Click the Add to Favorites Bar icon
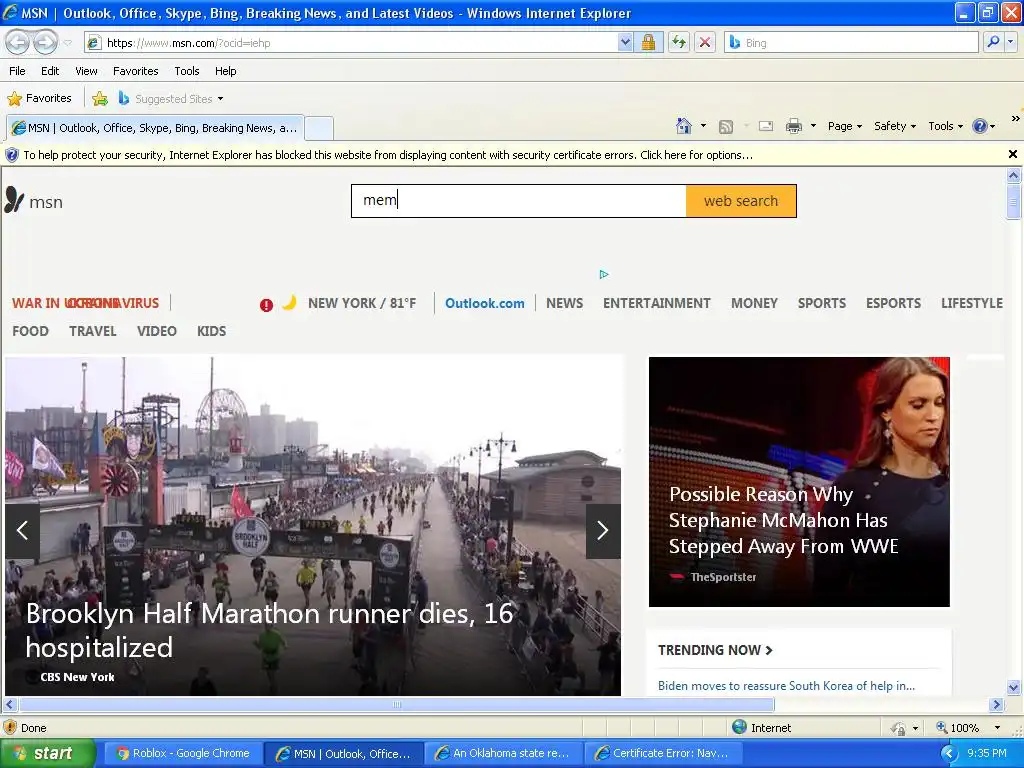1024x768 pixels. [100, 99]
